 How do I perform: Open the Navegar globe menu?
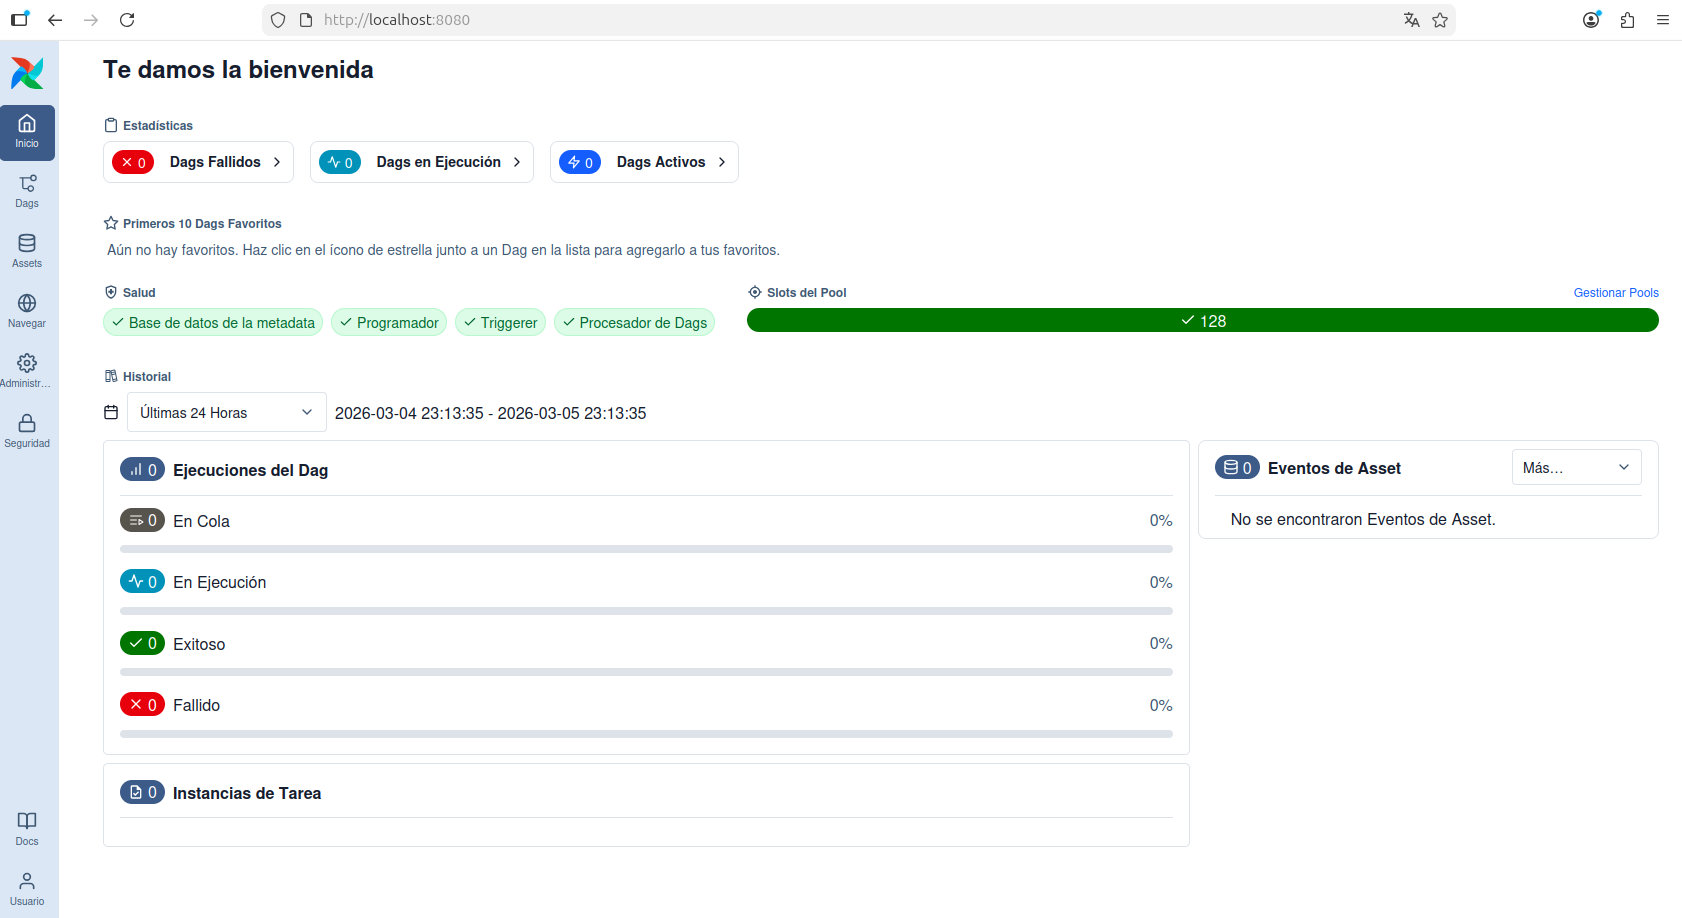(27, 311)
